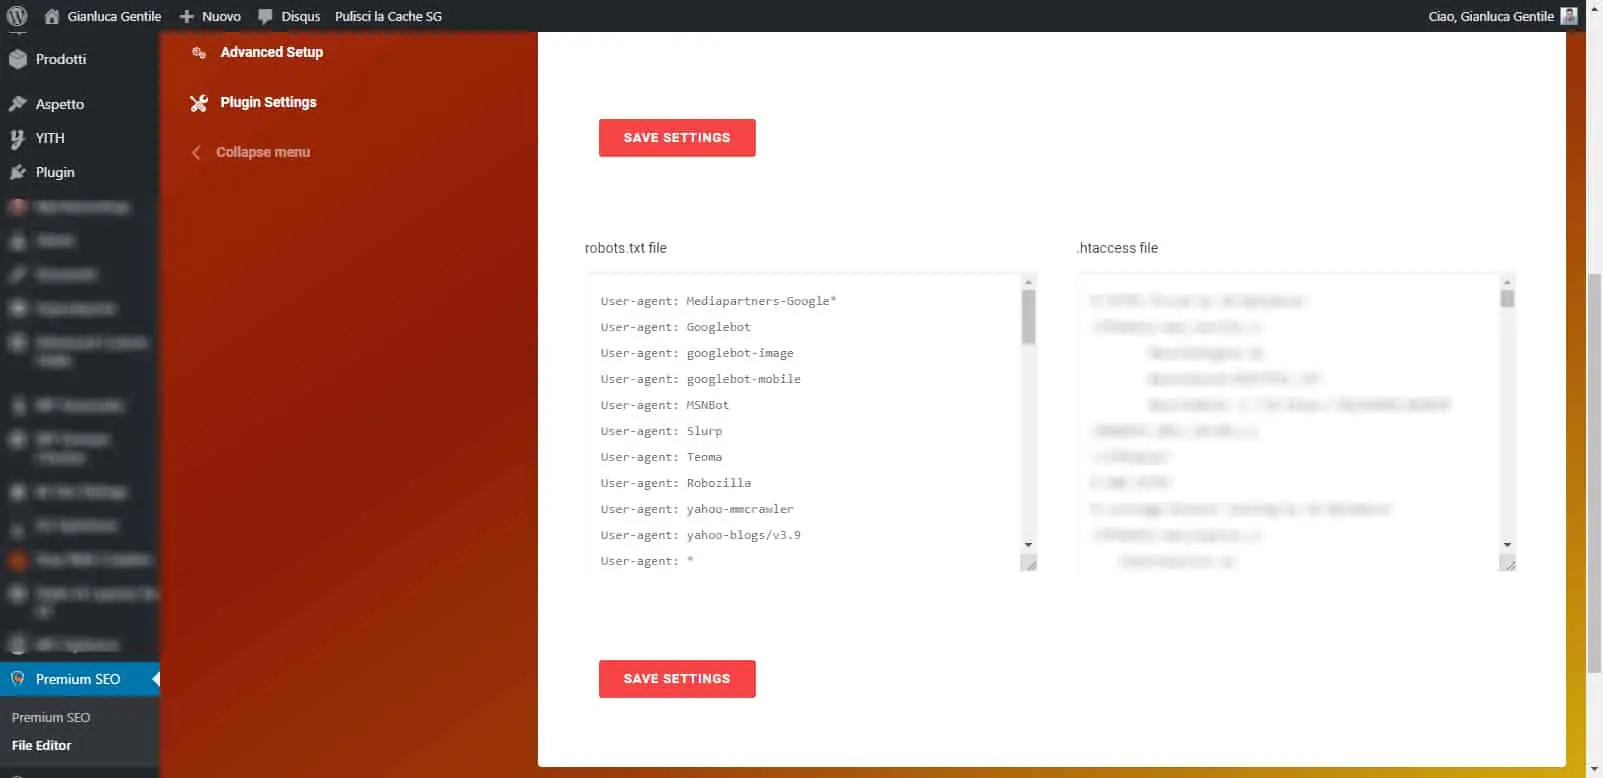This screenshot has height=778, width=1603.
Task: Click the robots.txt scrollbar thumb
Action: tap(1028, 317)
